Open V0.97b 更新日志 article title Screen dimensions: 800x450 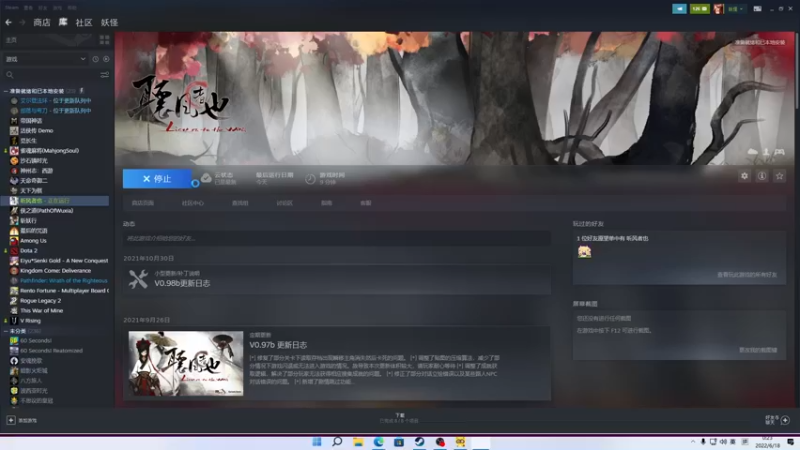[278, 345]
